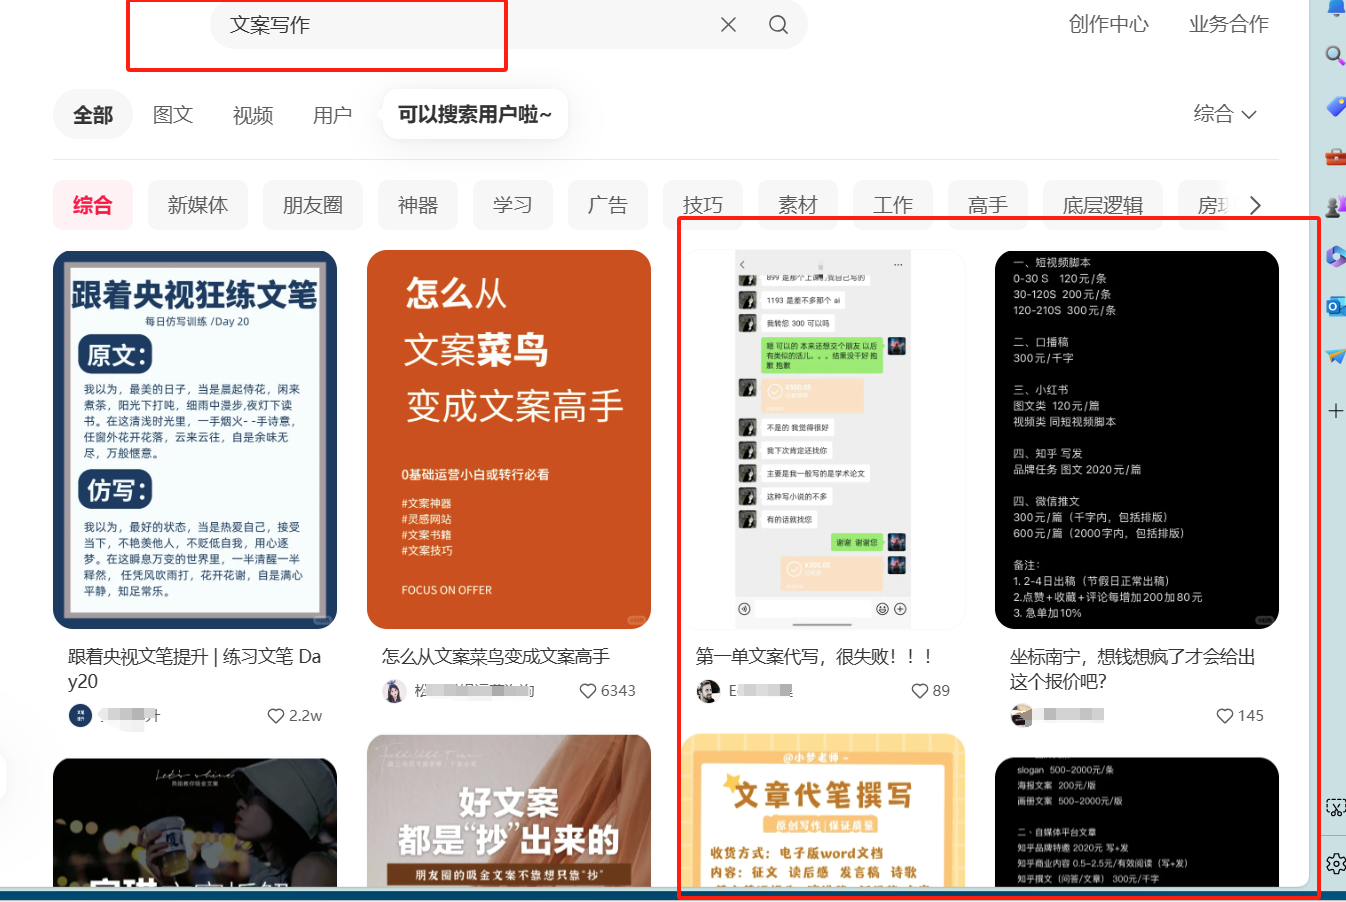Enable the 新媒体 filter tag
Screen dimensions: 1346x902
[197, 204]
